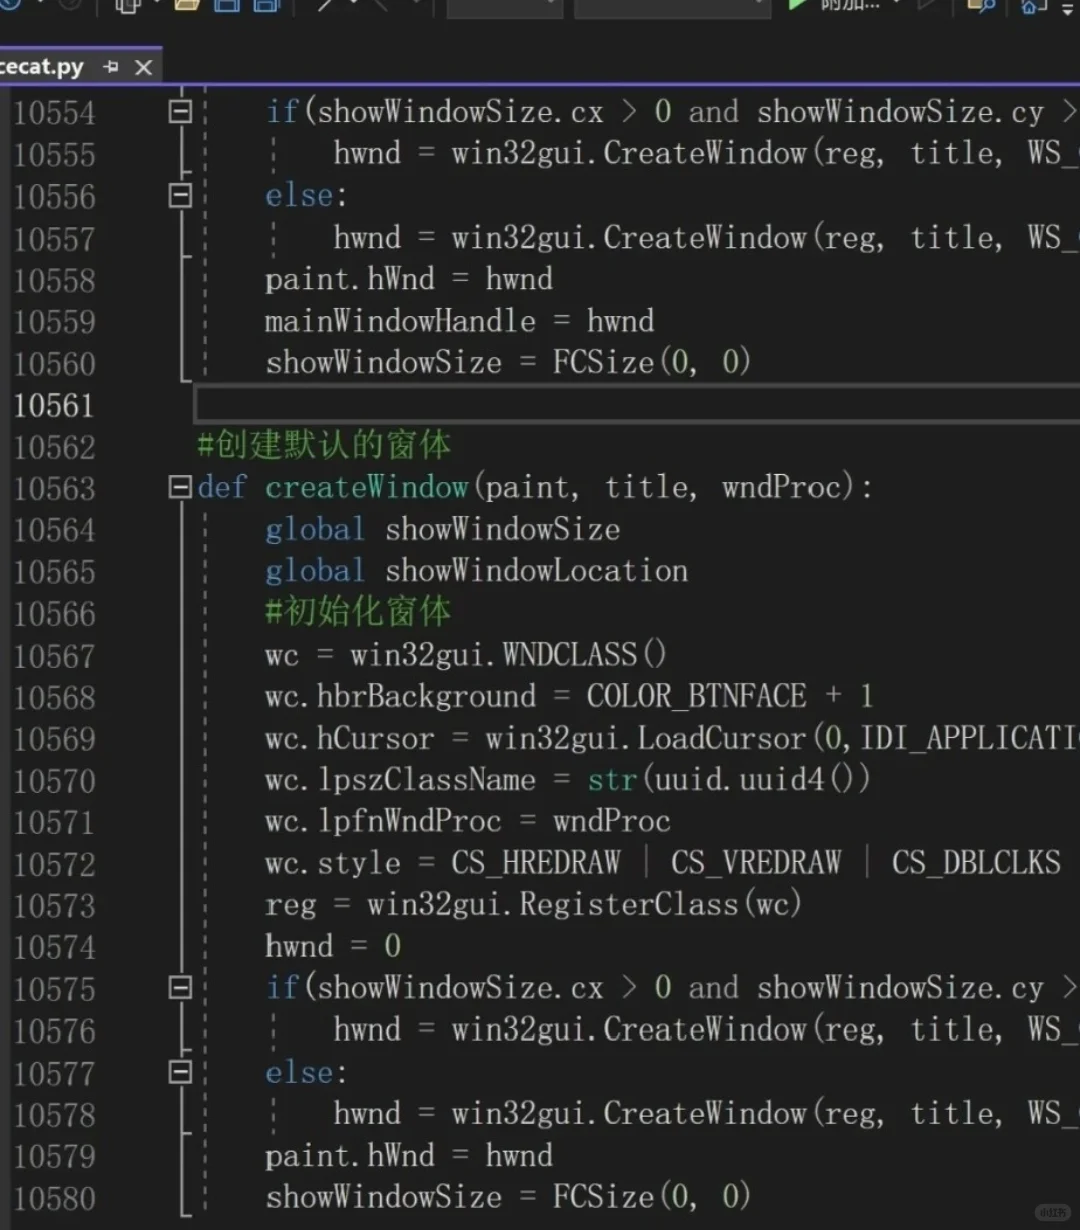
Task: Click the 'hwnd = 0' line
Action: tap(333, 945)
